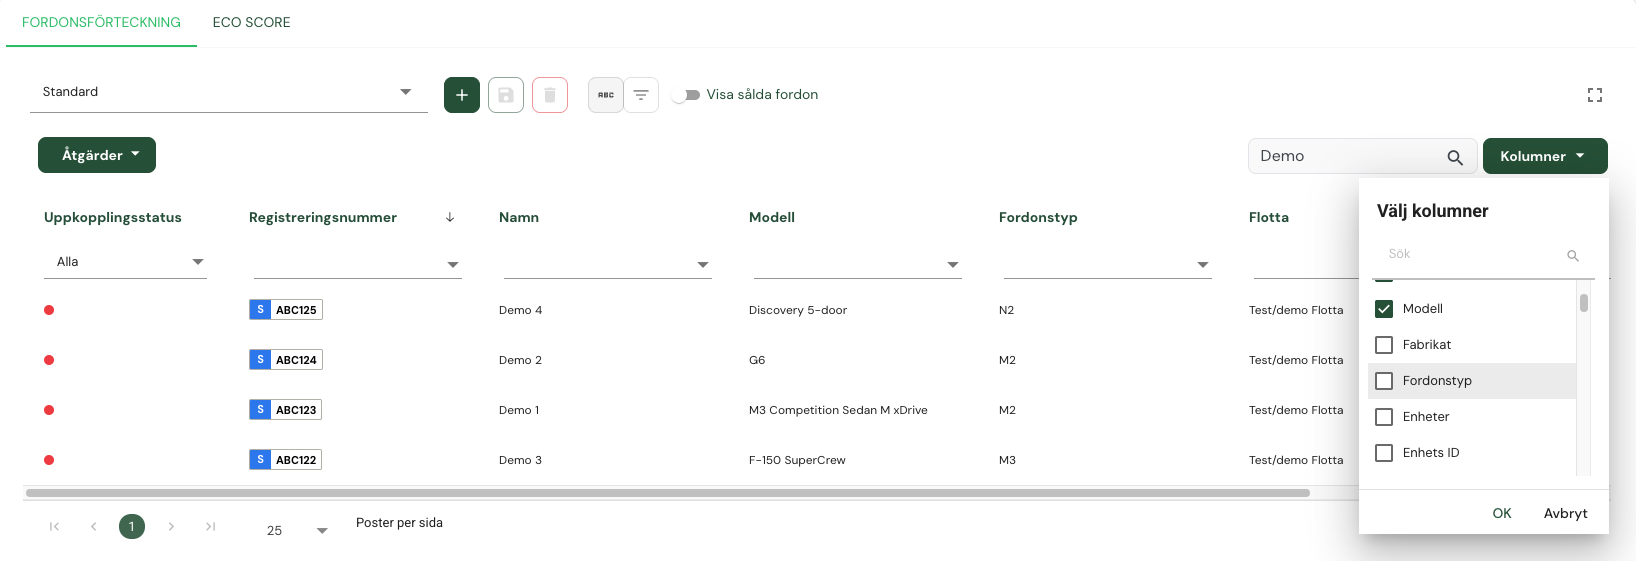The height and width of the screenshot is (561, 1636).
Task: Select the FORDONSFÖRTECKNING tab
Action: click(x=101, y=22)
